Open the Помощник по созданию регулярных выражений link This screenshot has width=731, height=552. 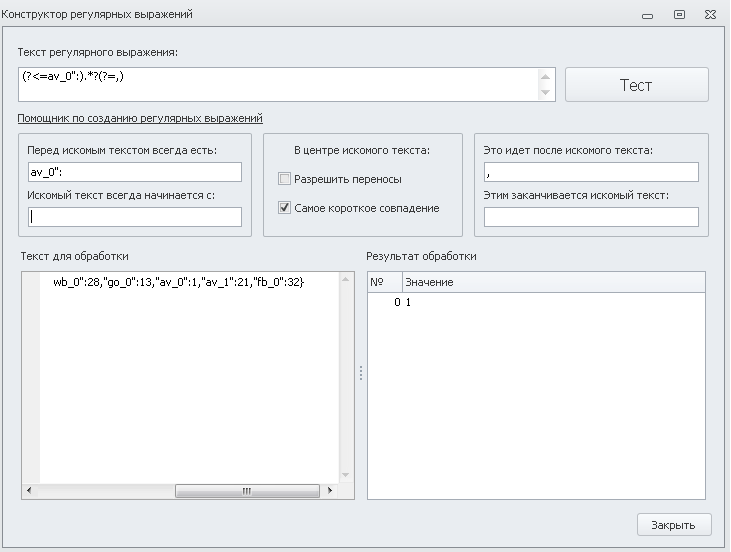[140, 118]
